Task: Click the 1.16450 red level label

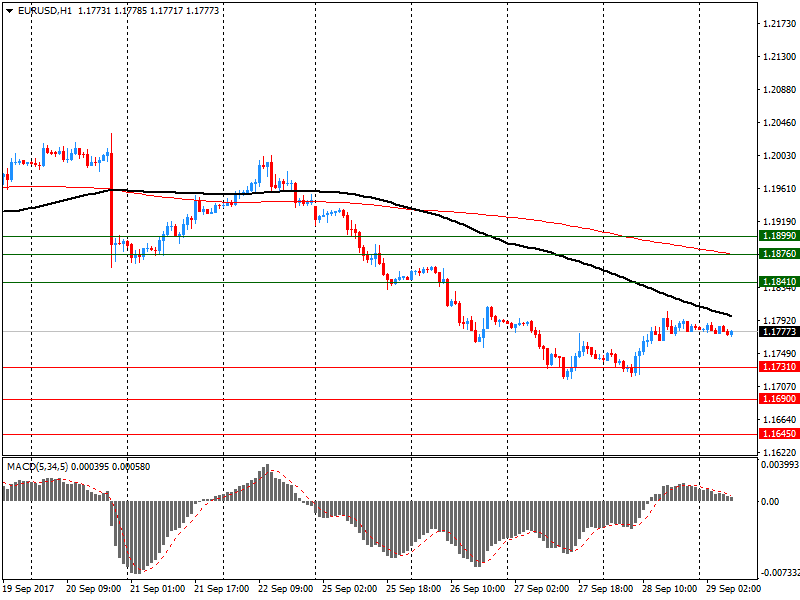Action: [779, 434]
